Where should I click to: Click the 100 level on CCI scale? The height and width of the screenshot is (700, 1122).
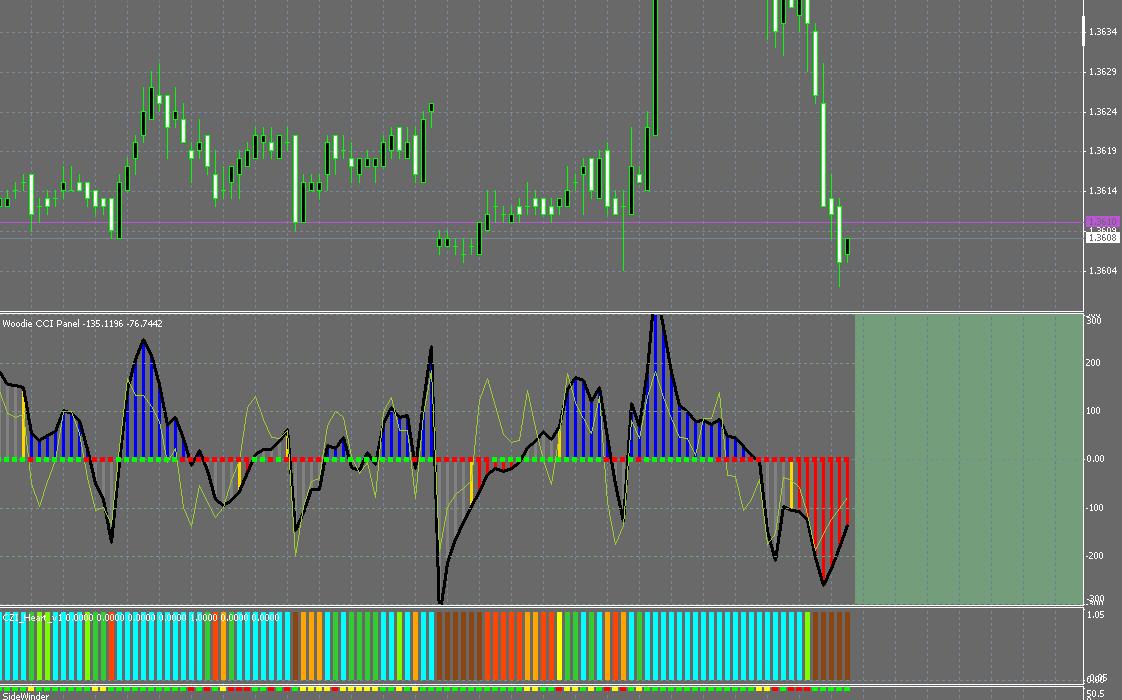1093,411
